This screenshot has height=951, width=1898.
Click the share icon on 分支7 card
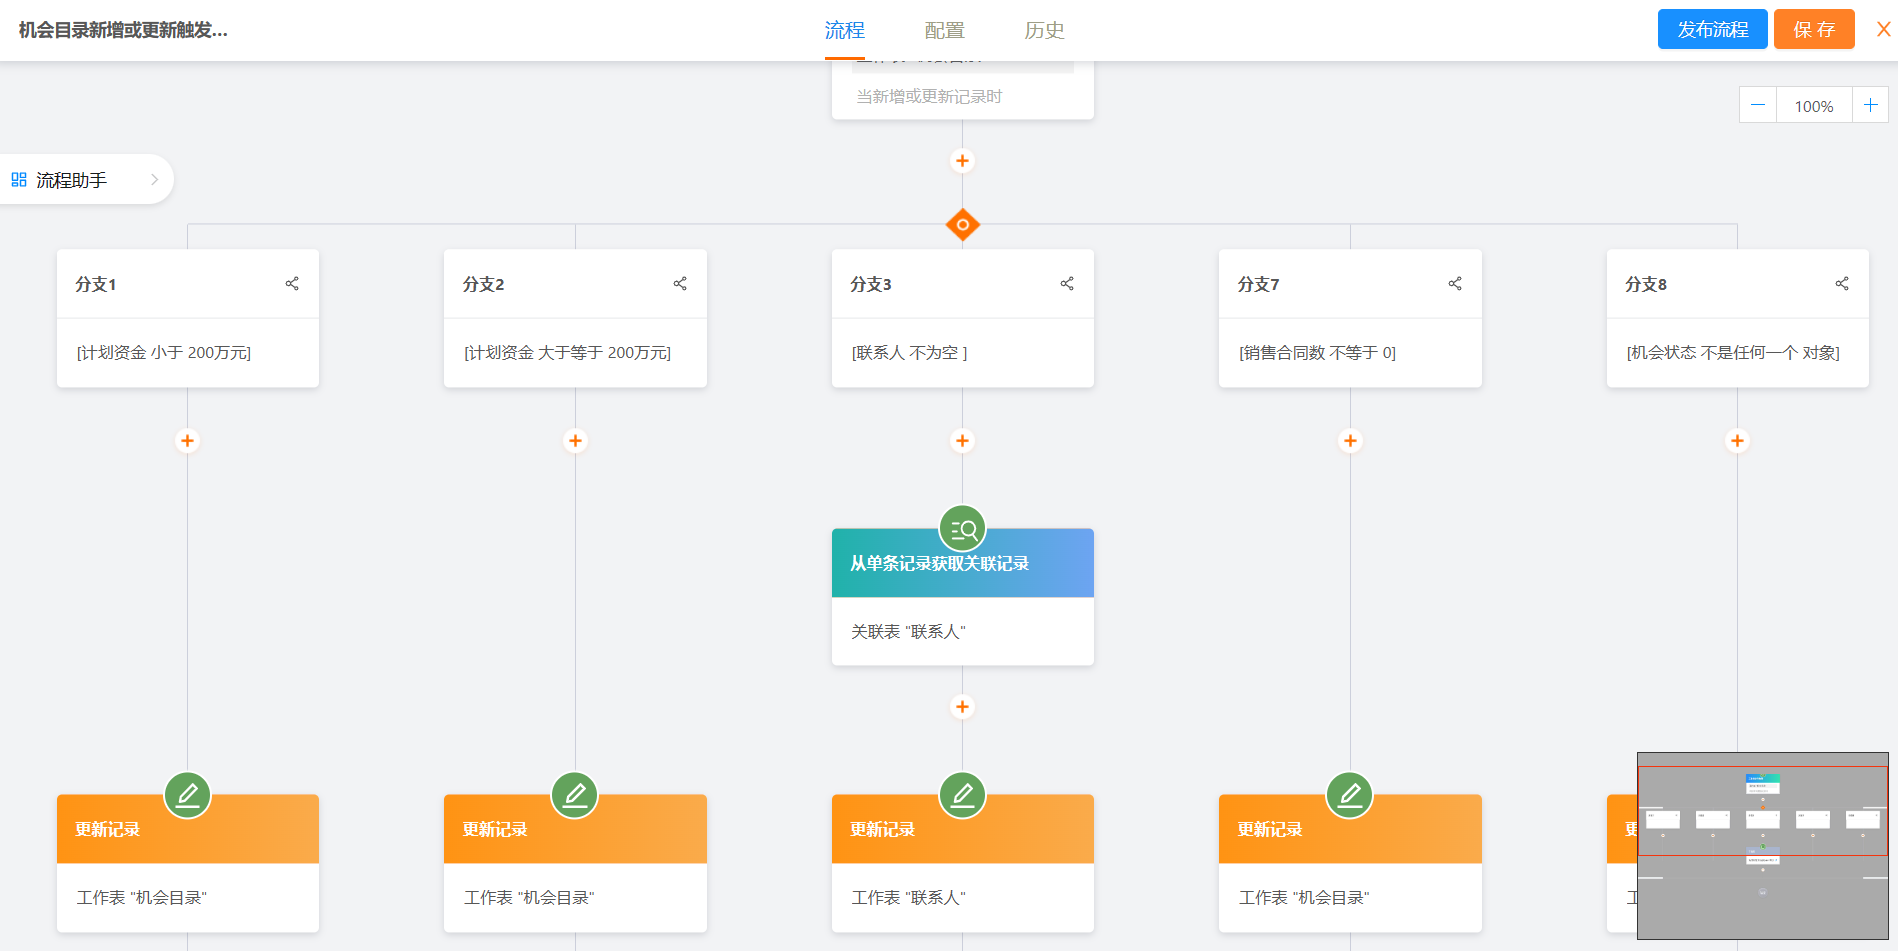tap(1454, 283)
